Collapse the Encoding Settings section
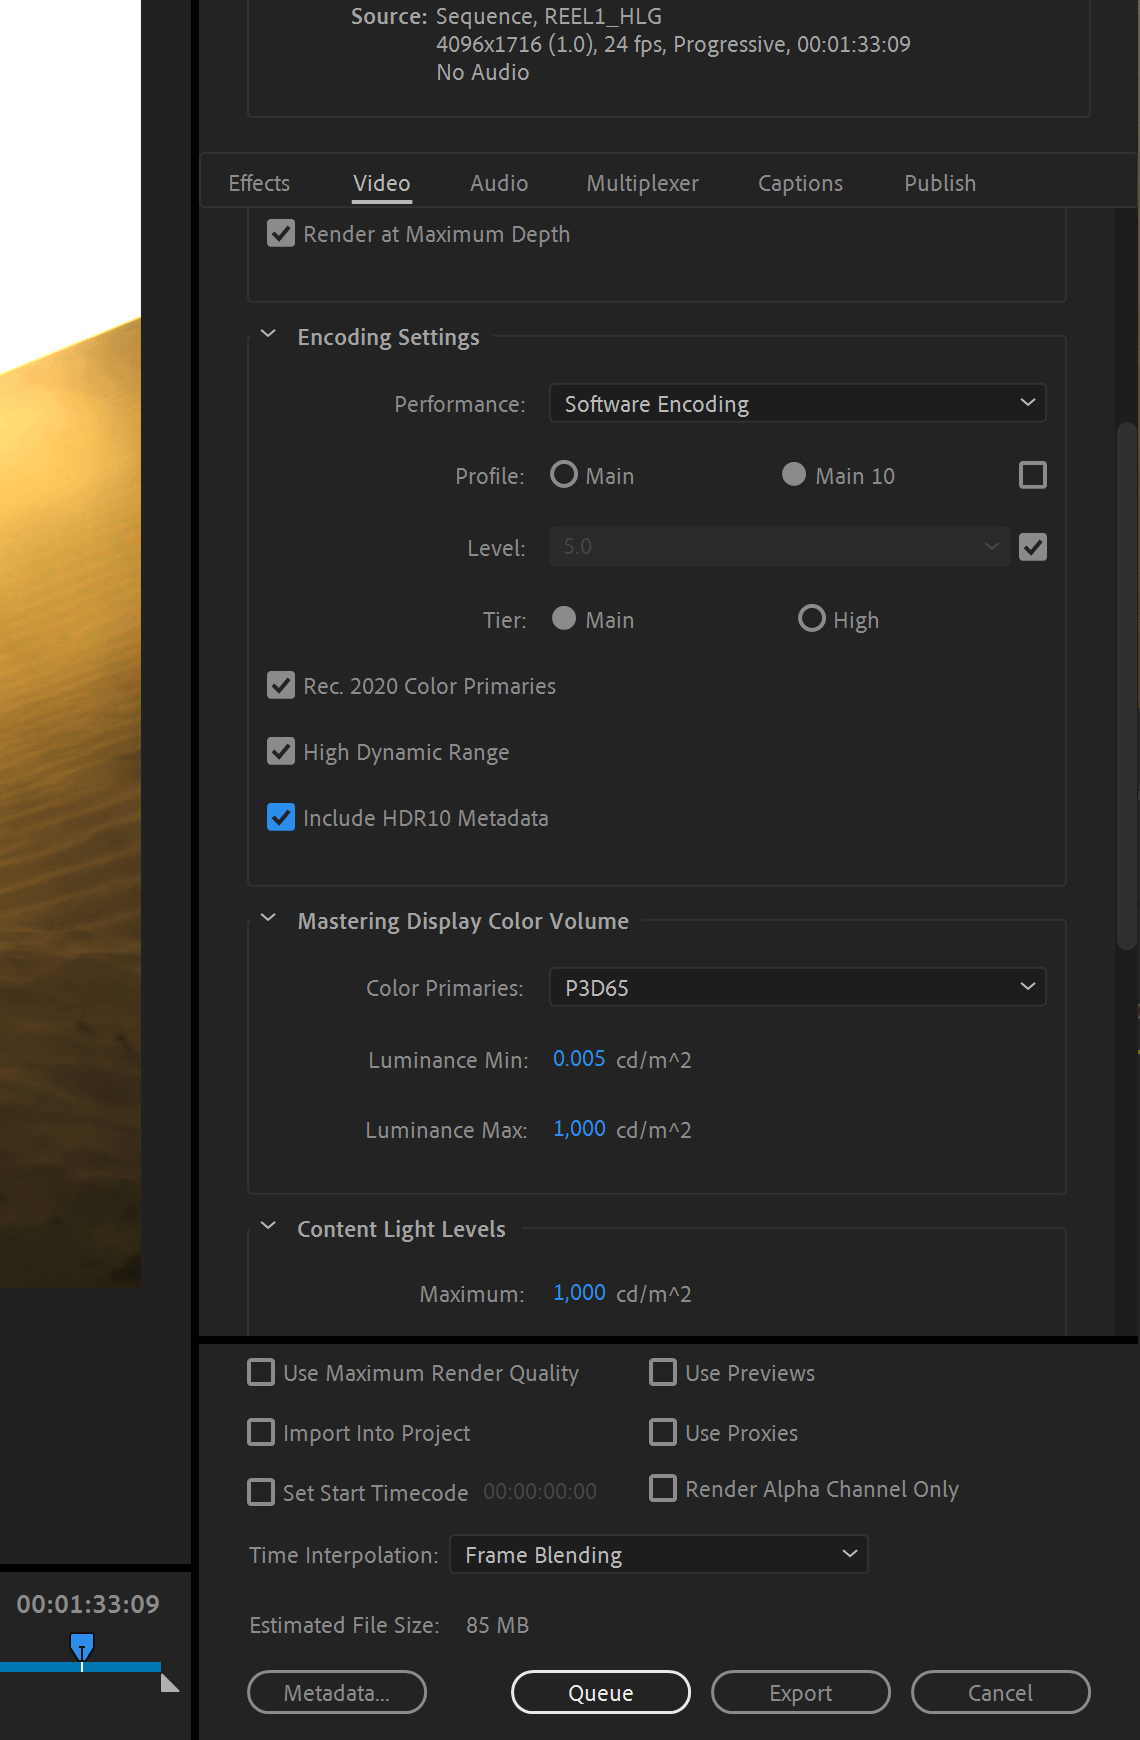Image resolution: width=1140 pixels, height=1740 pixels. tap(268, 334)
